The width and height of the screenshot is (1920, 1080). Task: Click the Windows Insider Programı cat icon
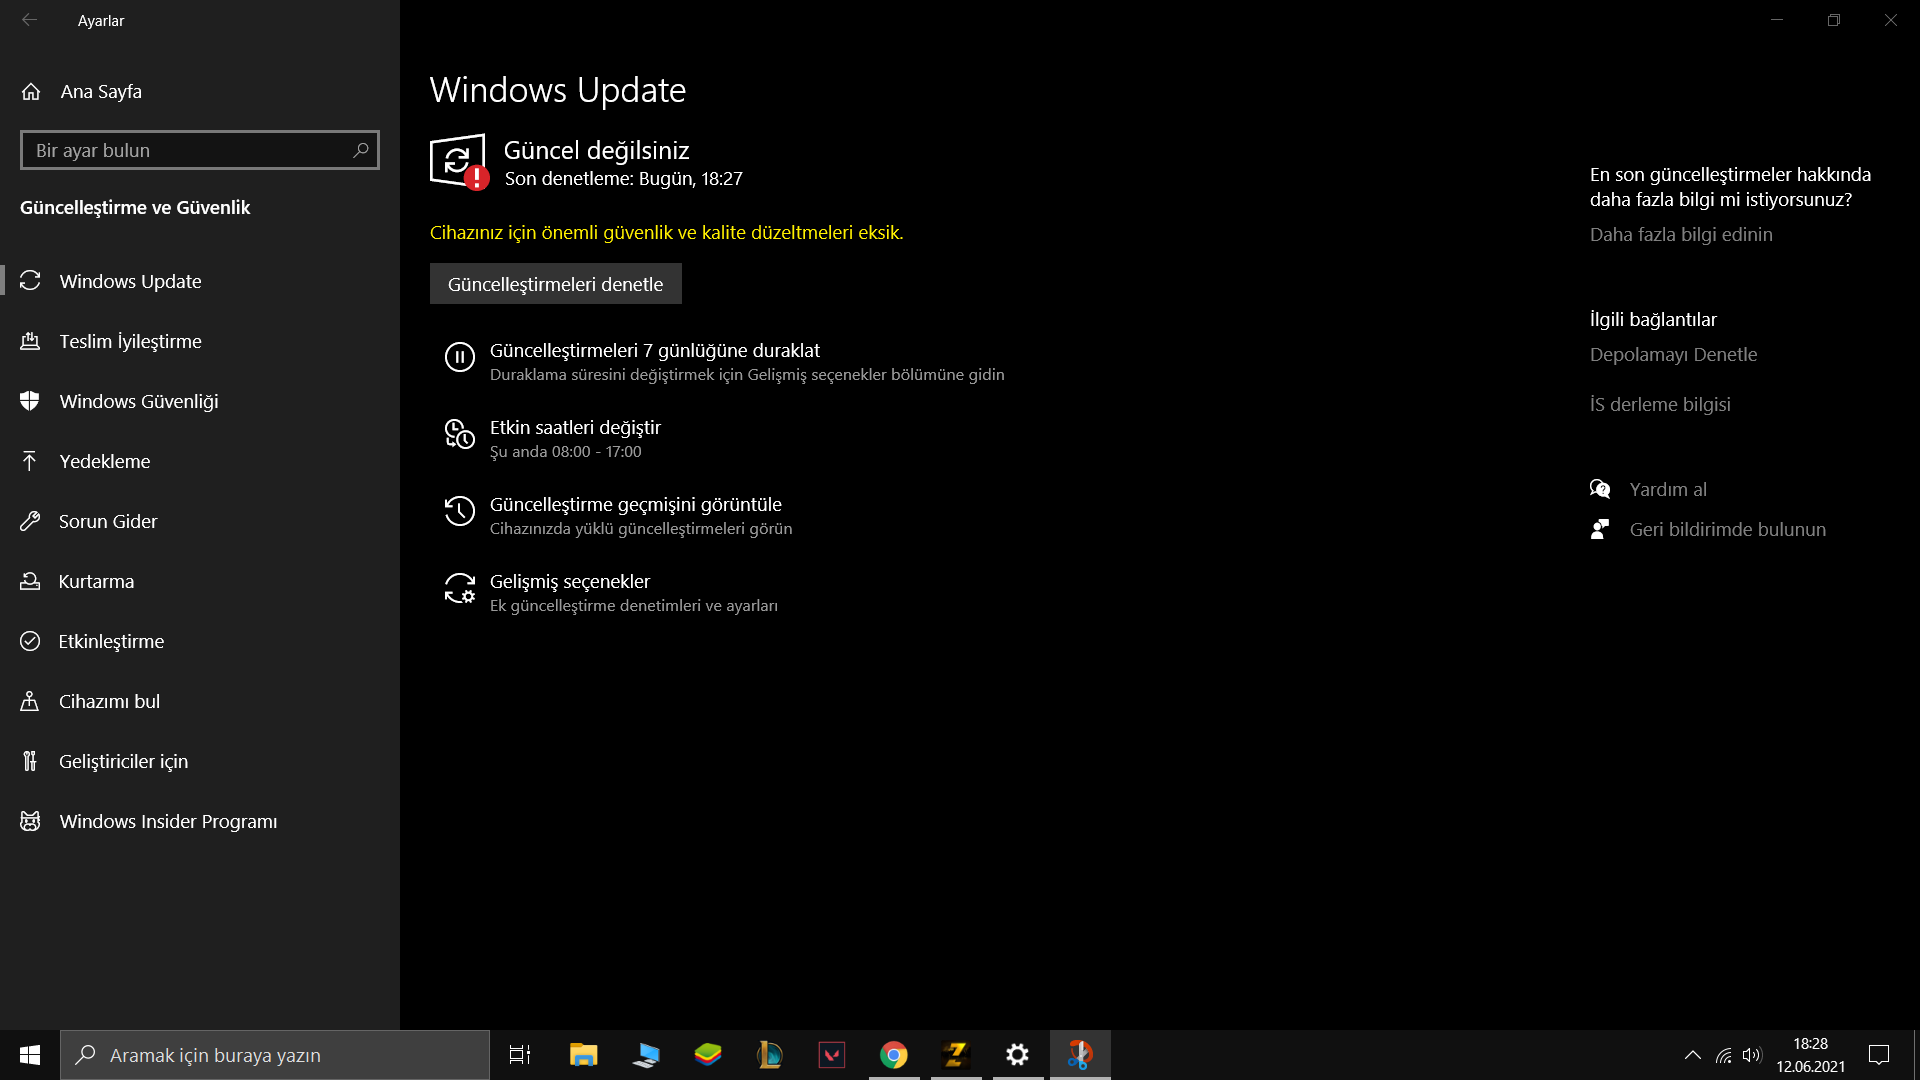tap(30, 821)
